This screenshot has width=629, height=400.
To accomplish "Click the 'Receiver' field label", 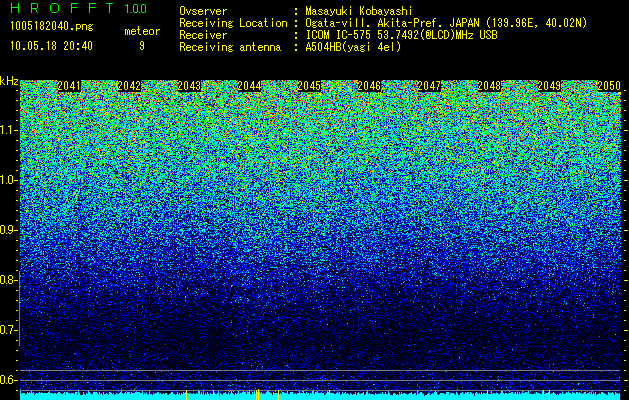I will 203,35.
